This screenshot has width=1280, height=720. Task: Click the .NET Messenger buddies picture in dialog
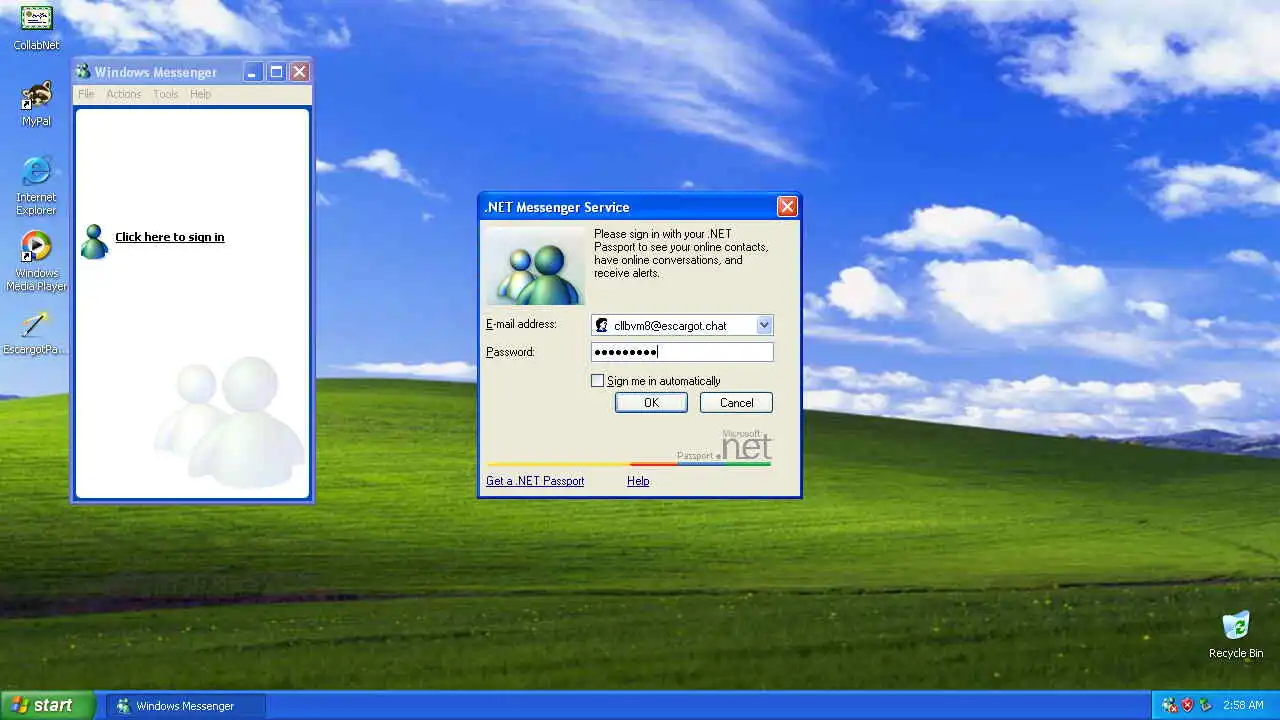[x=536, y=266]
